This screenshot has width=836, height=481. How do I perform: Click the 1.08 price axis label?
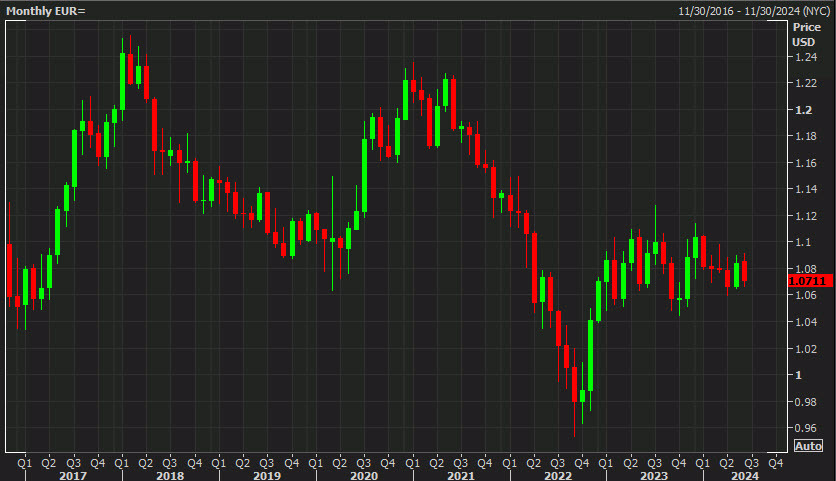pos(806,269)
